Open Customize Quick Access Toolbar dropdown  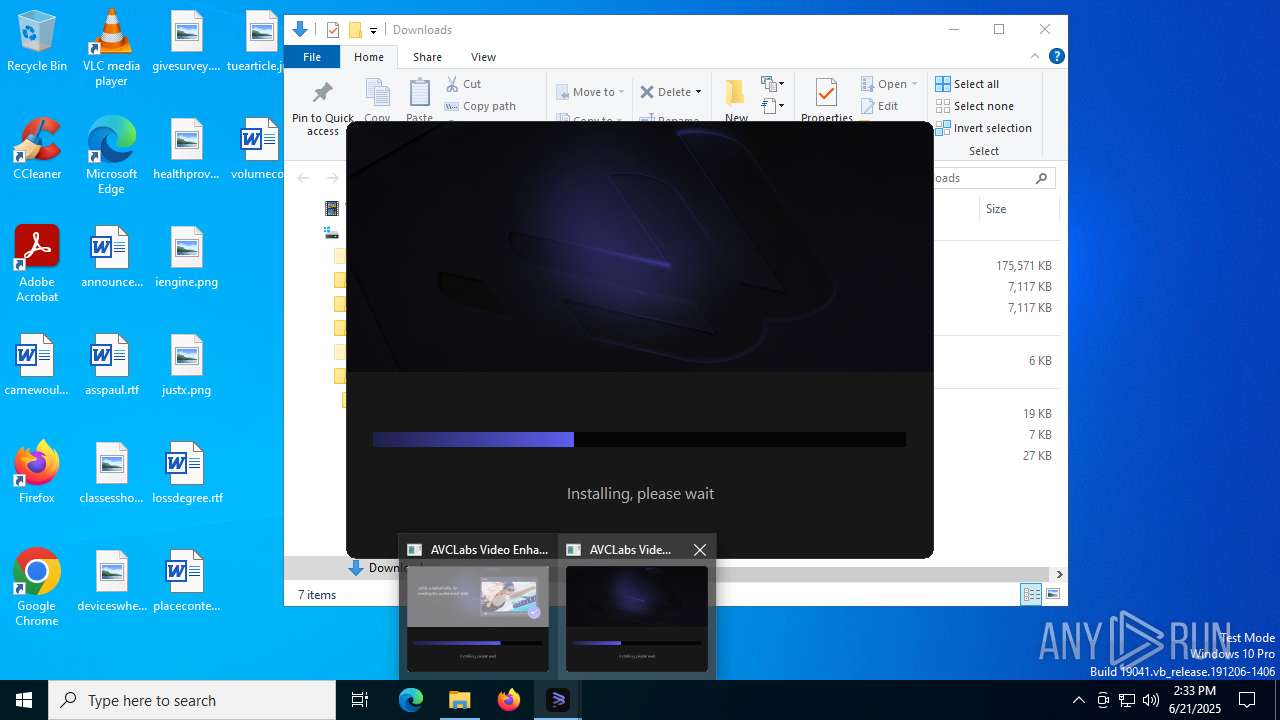click(373, 31)
